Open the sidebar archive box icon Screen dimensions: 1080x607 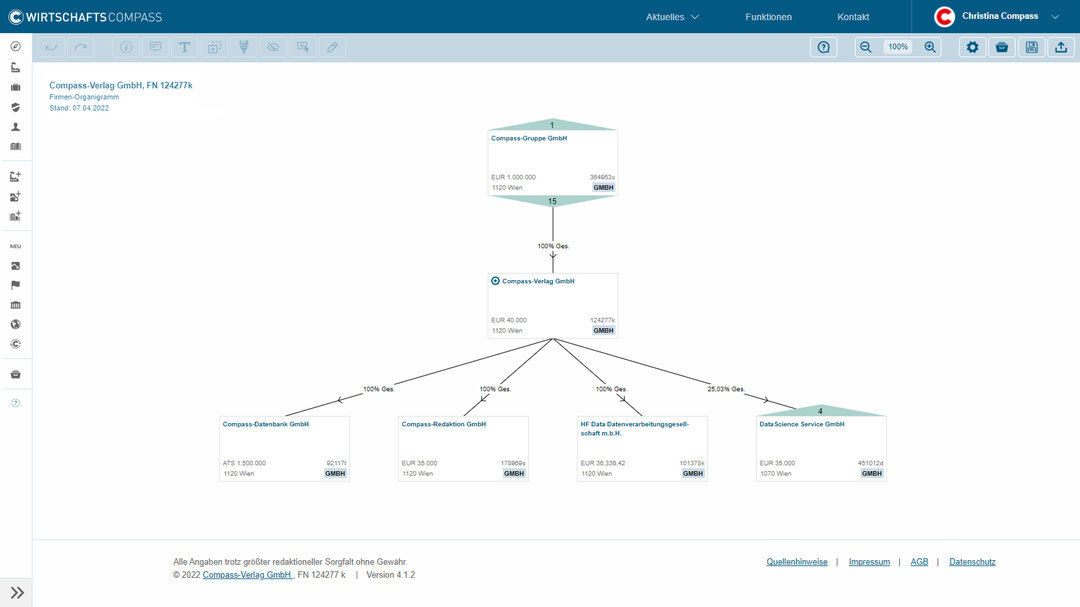[15, 374]
